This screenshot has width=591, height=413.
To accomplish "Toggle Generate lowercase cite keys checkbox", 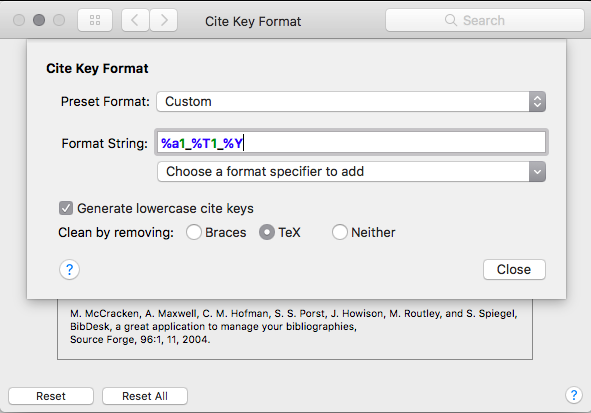I will click(66, 208).
